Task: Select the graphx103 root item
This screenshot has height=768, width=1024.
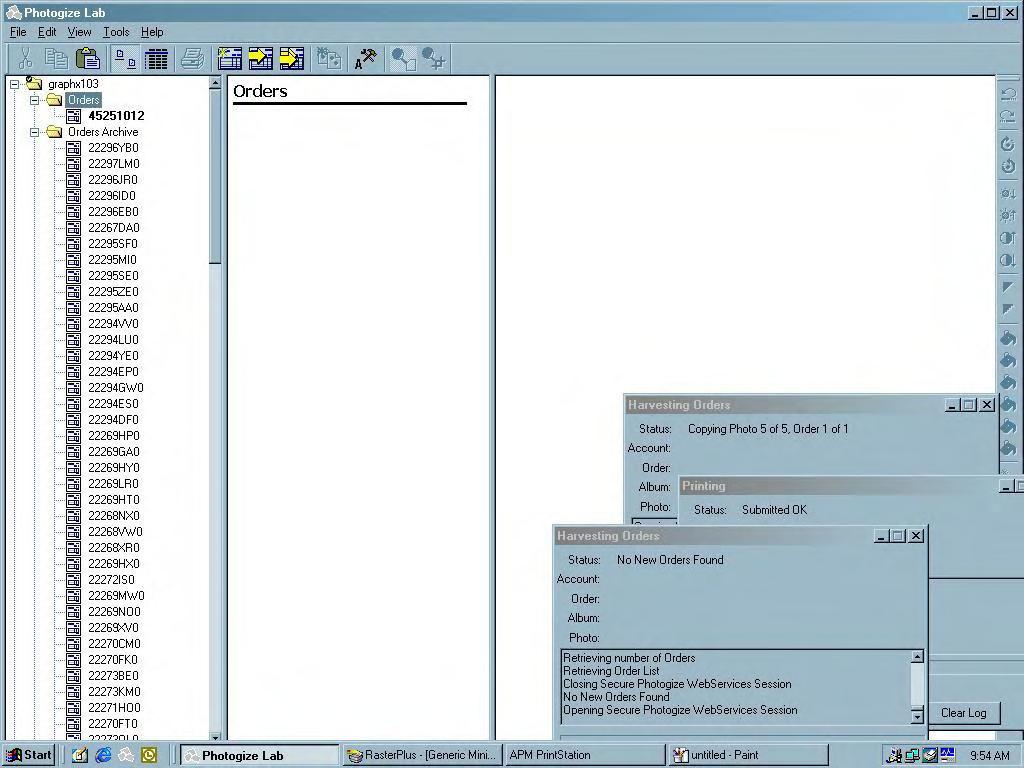Action: pos(73,84)
